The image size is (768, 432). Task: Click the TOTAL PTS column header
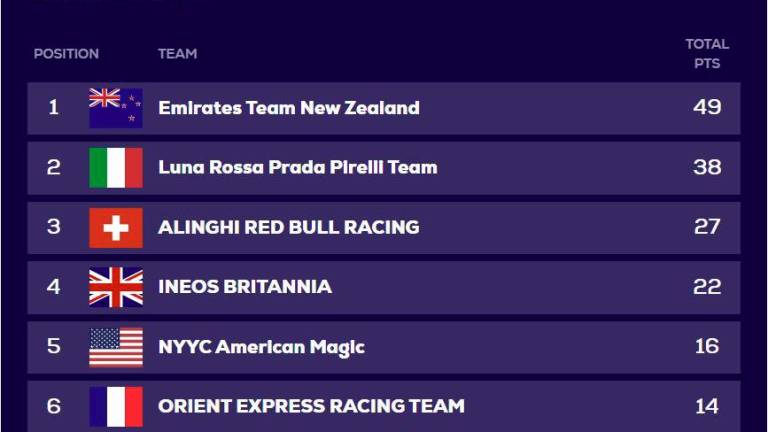pyautogui.click(x=707, y=53)
